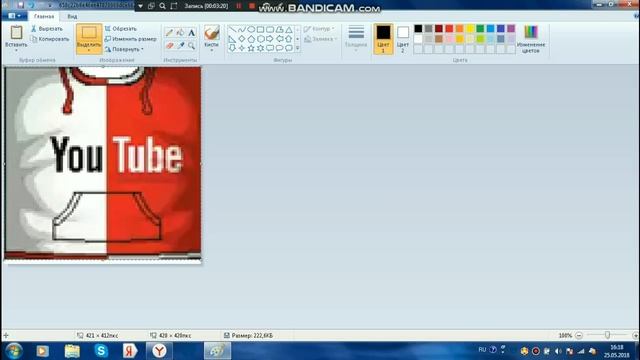Click Вырезать (cut) with scissors icon
The height and width of the screenshot is (360, 640).
click(47, 29)
